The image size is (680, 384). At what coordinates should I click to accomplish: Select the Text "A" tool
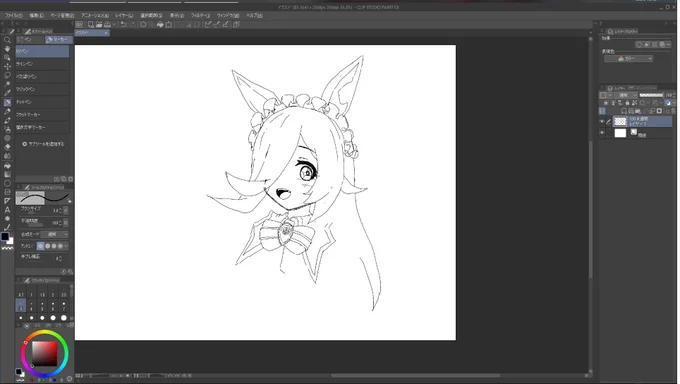(7, 210)
